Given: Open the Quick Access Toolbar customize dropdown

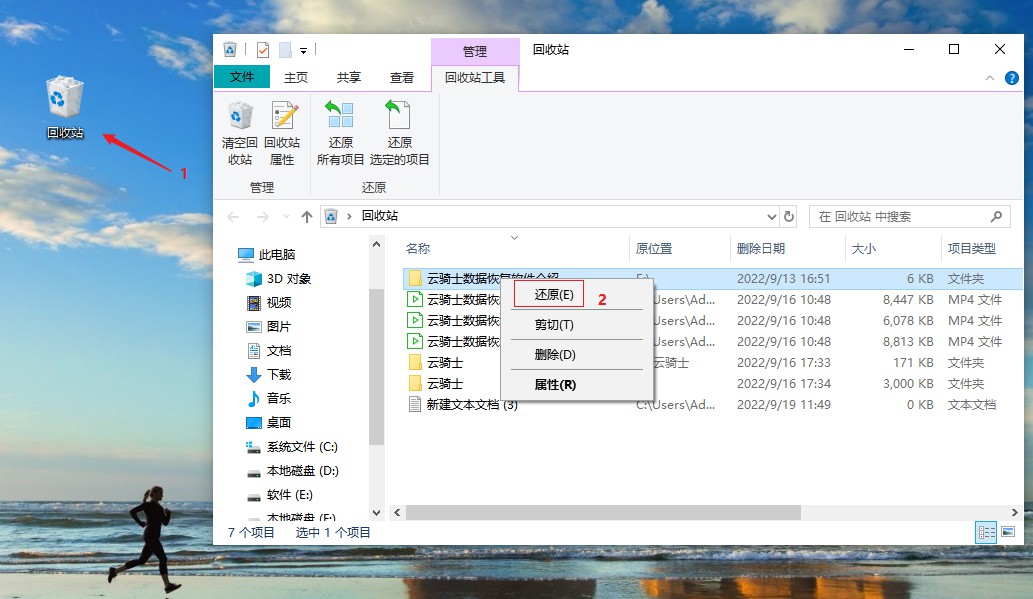Looking at the screenshot, I should pyautogui.click(x=302, y=48).
